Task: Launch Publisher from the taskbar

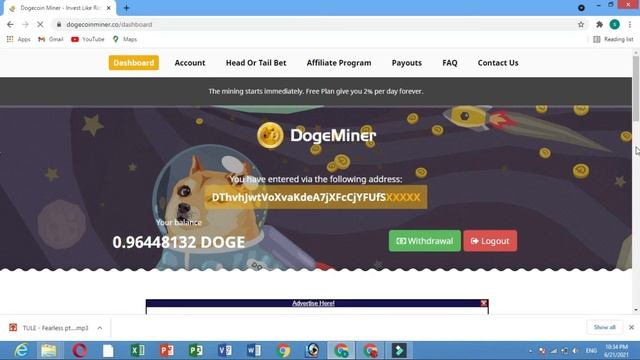Action: (x=196, y=351)
